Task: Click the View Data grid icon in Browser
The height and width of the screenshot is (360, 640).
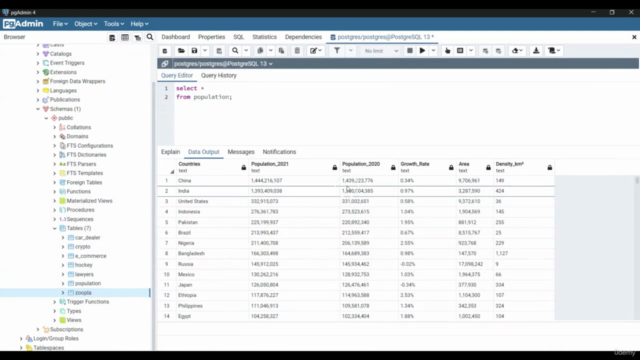Action: [x=125, y=38]
